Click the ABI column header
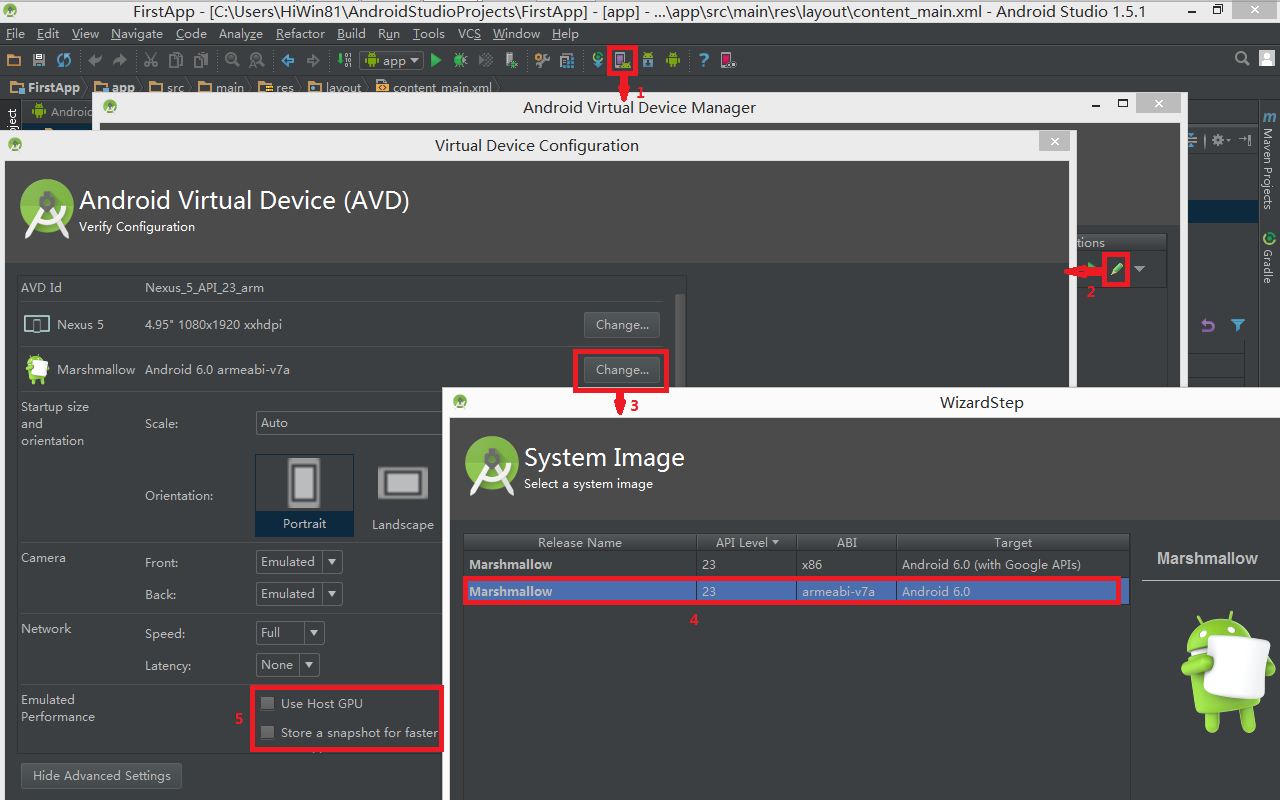The image size is (1280, 800). pyautogui.click(x=847, y=542)
